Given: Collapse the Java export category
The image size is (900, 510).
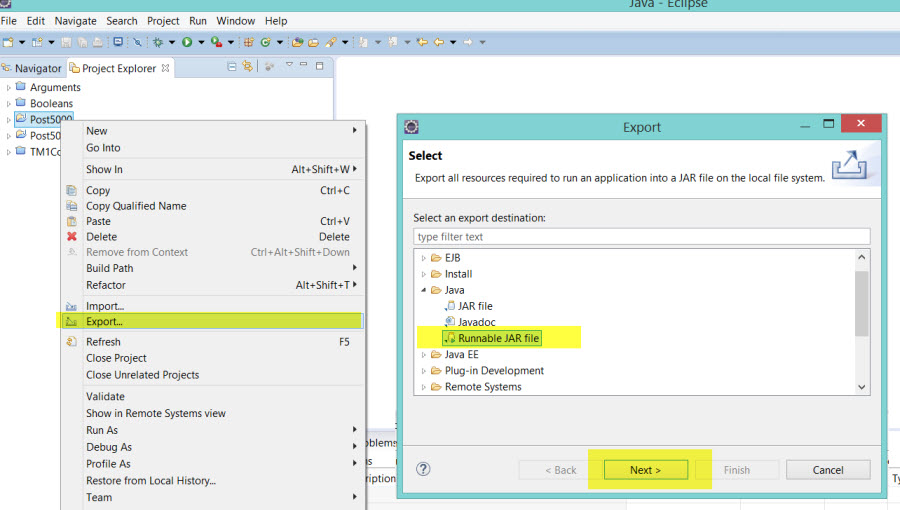Looking at the screenshot, I should [x=424, y=290].
